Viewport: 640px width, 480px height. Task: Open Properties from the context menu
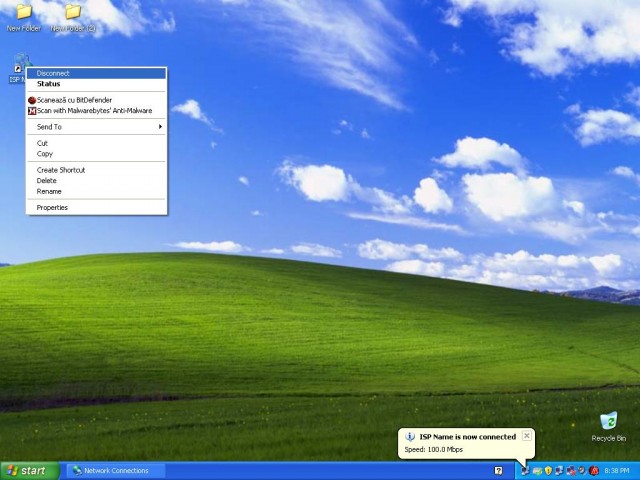[x=96, y=207]
